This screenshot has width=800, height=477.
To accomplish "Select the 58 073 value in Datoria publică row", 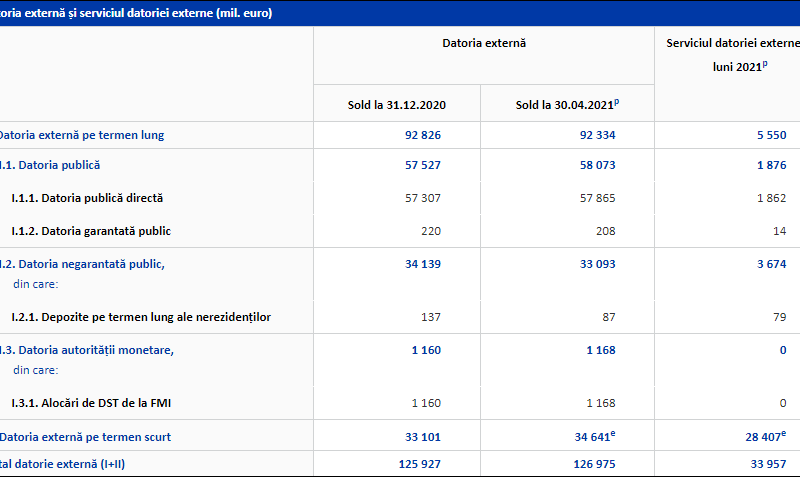I will tap(596, 164).
